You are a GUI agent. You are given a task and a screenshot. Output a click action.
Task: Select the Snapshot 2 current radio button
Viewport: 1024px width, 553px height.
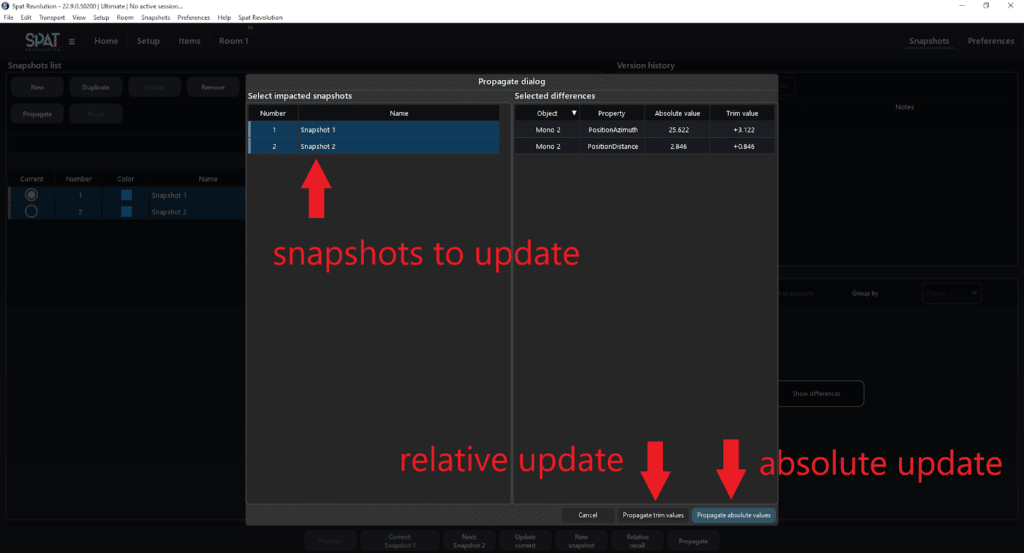click(31, 211)
